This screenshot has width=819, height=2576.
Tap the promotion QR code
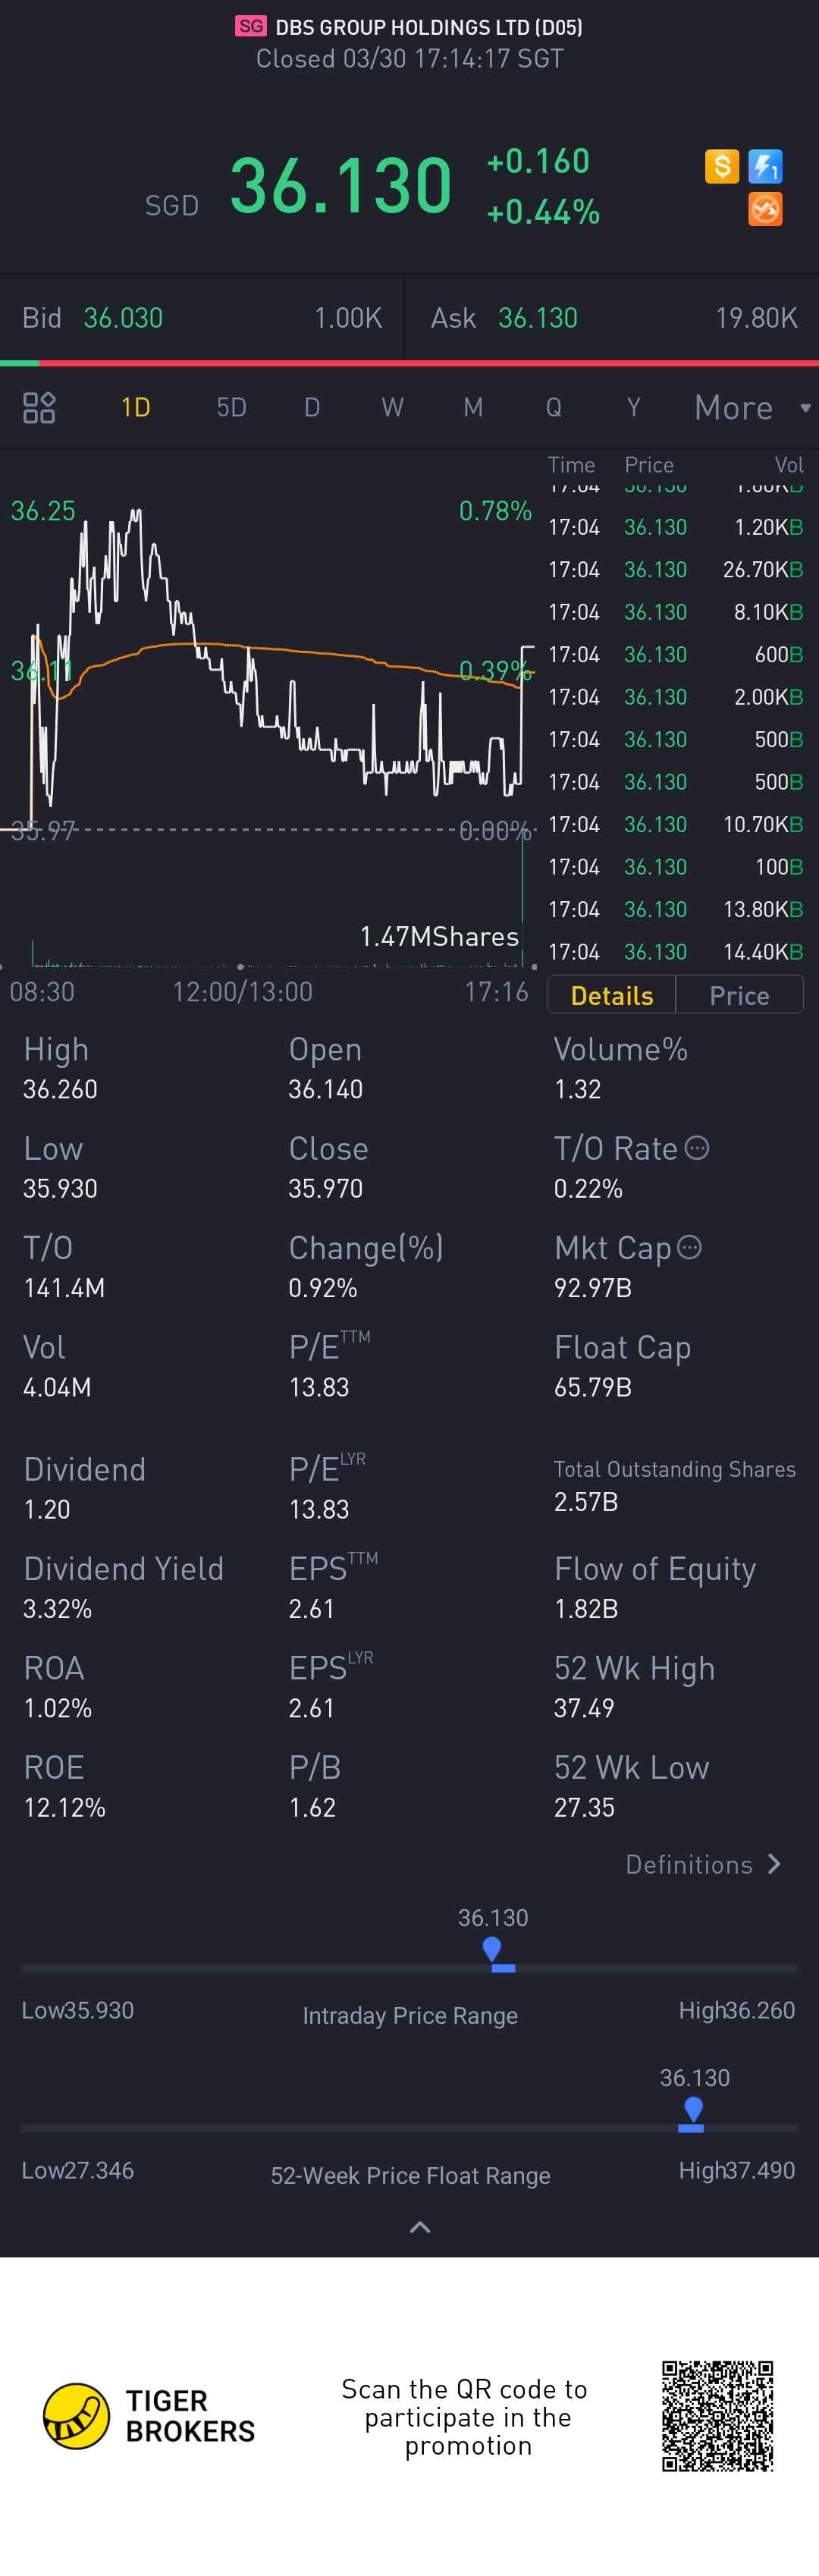click(717, 2416)
